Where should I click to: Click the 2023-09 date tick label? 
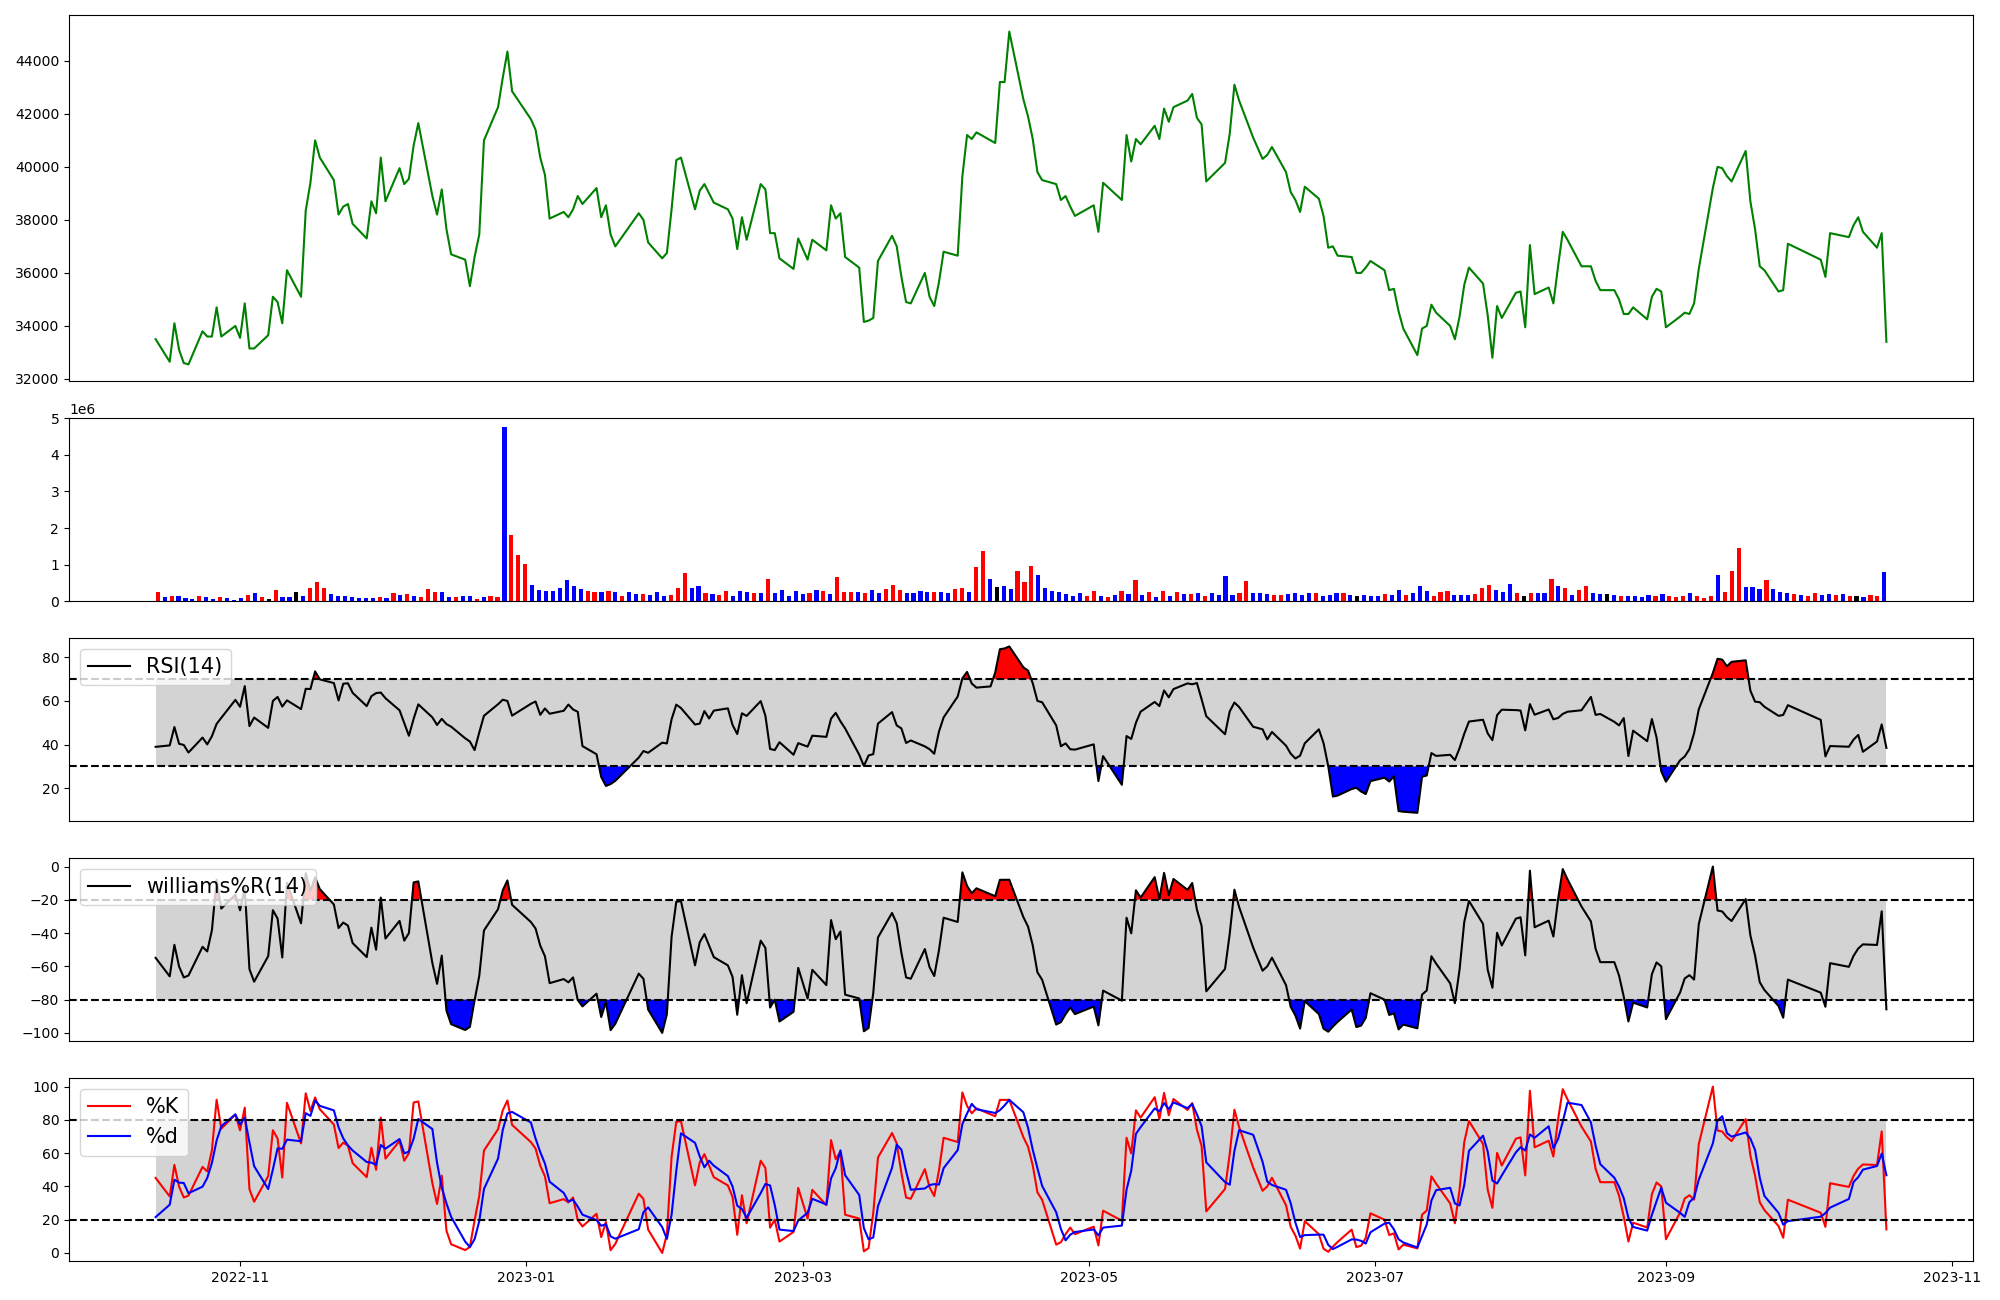[1666, 1277]
